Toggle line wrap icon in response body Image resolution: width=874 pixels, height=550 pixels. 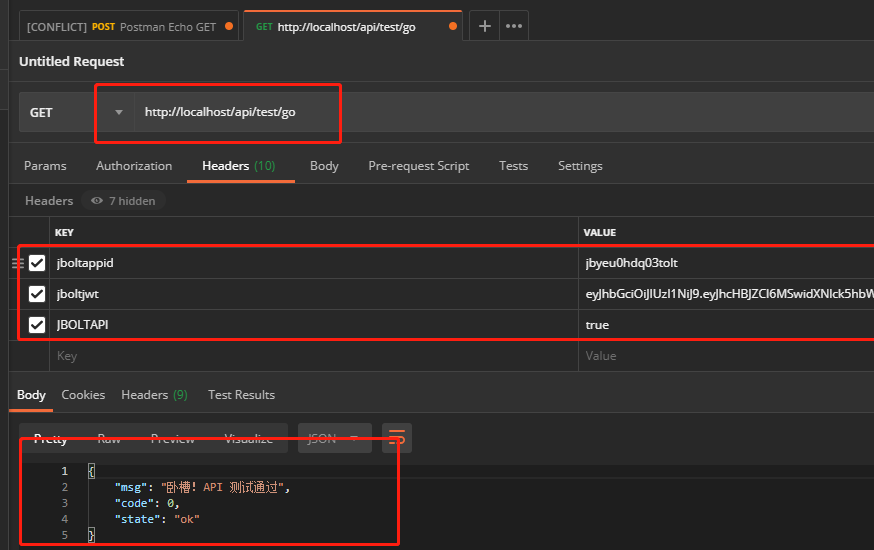point(397,438)
